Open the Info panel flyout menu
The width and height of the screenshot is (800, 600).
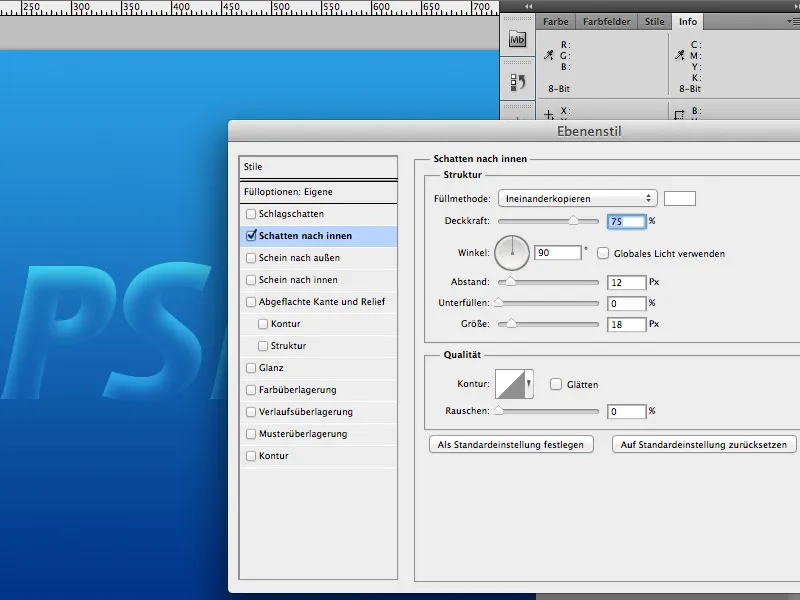point(793,21)
